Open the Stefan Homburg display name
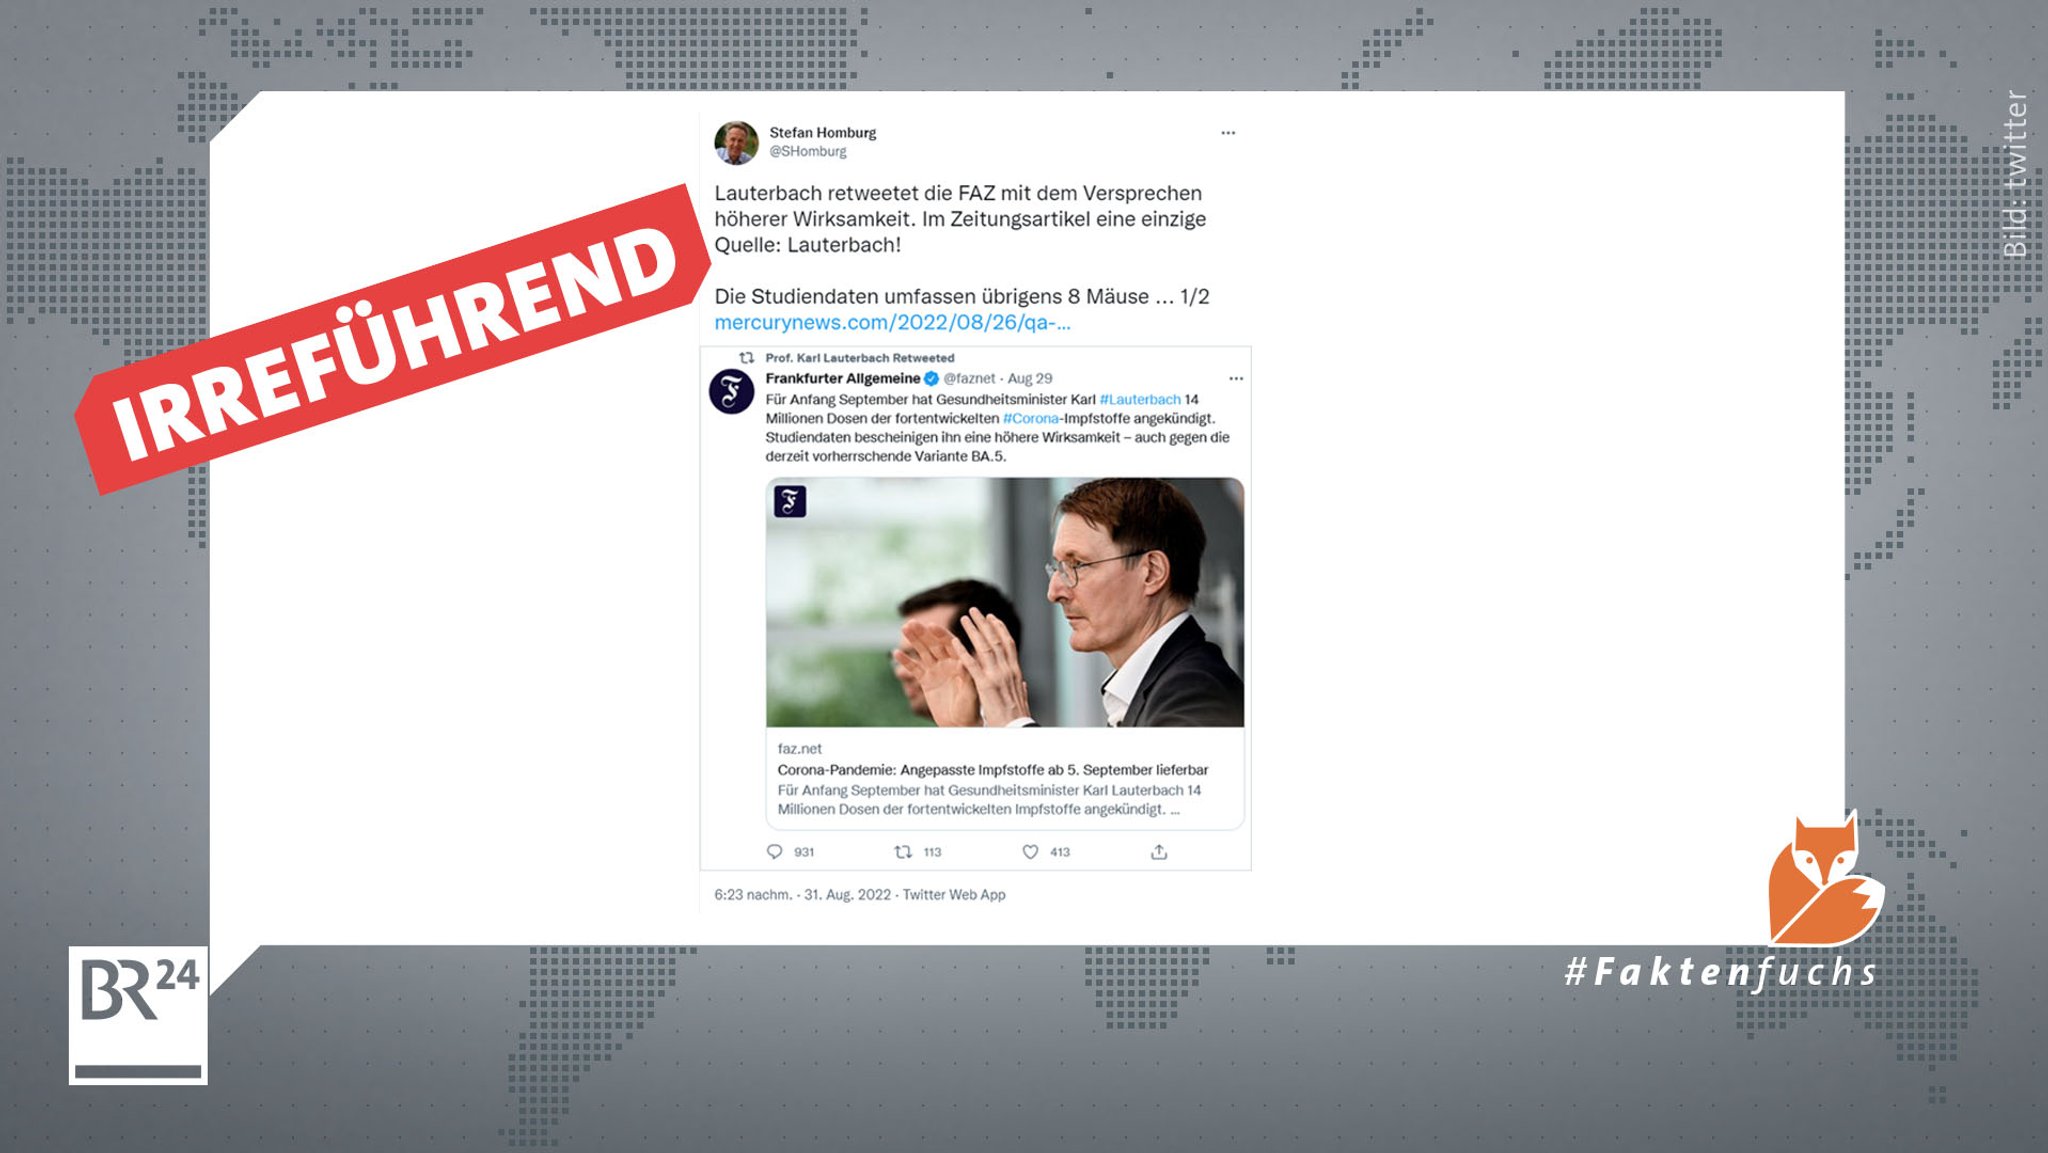This screenshot has height=1153, width=2048. tap(822, 133)
